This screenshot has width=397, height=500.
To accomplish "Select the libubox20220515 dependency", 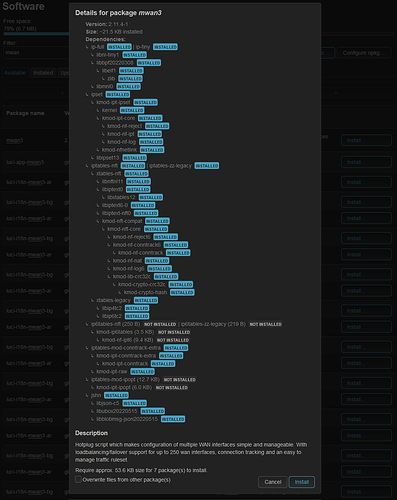I will tap(117, 411).
